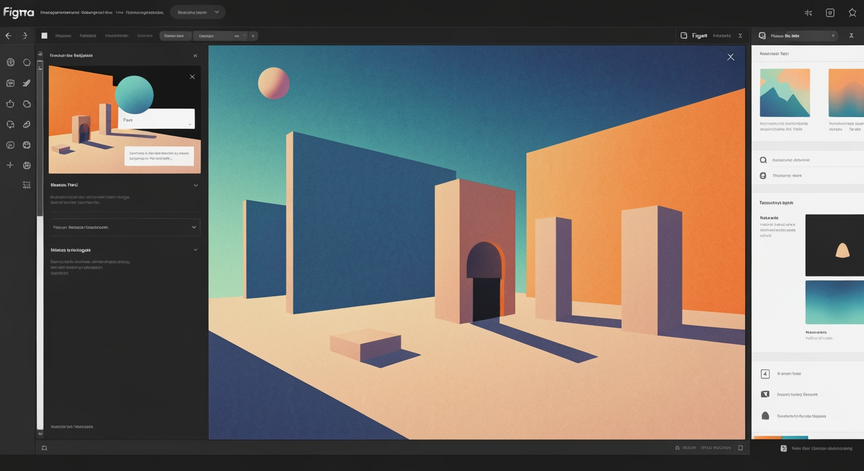
Task: Click the forward arrow in the top toolbar
Action: [x=25, y=36]
